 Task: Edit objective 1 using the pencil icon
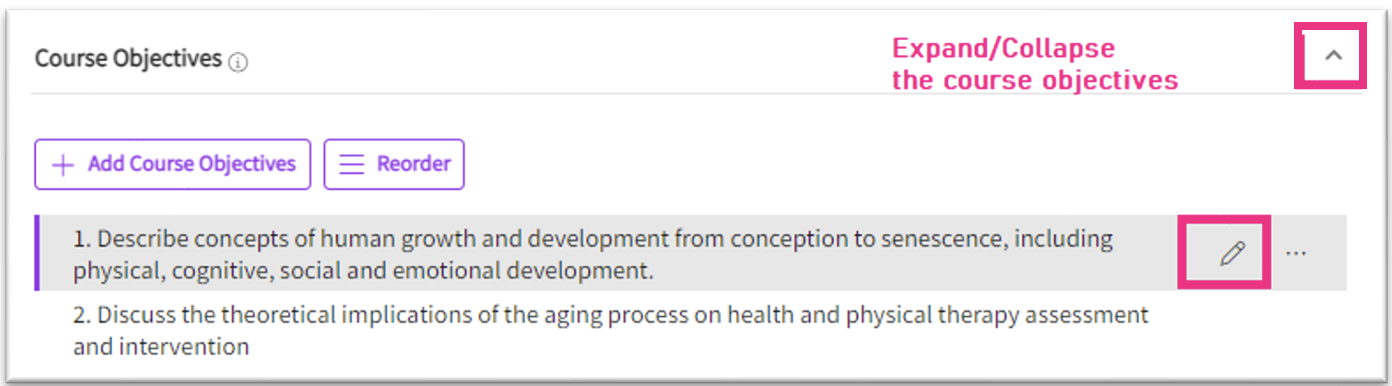(1232, 254)
